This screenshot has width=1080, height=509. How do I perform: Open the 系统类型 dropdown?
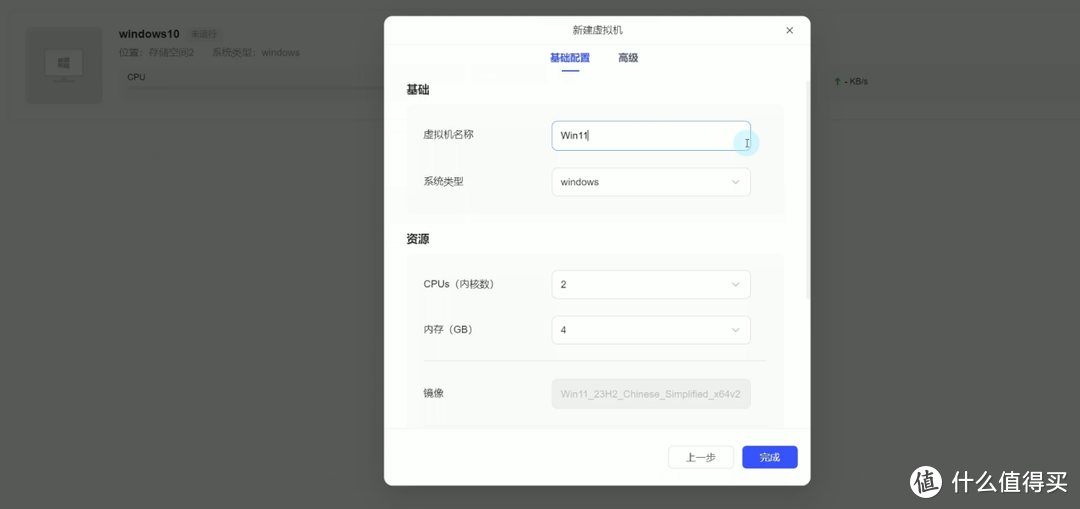[651, 182]
